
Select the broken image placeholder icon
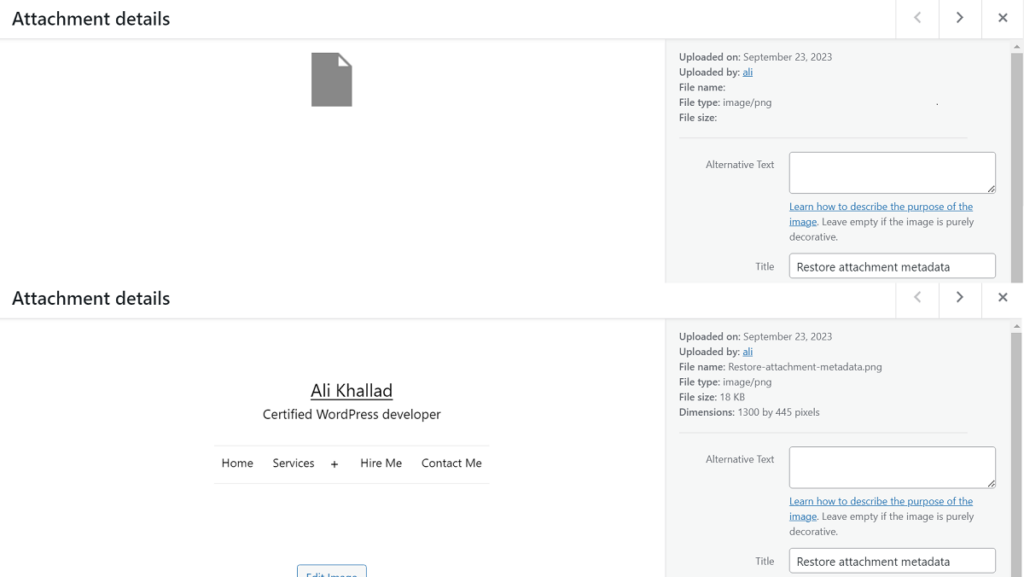[331, 78]
